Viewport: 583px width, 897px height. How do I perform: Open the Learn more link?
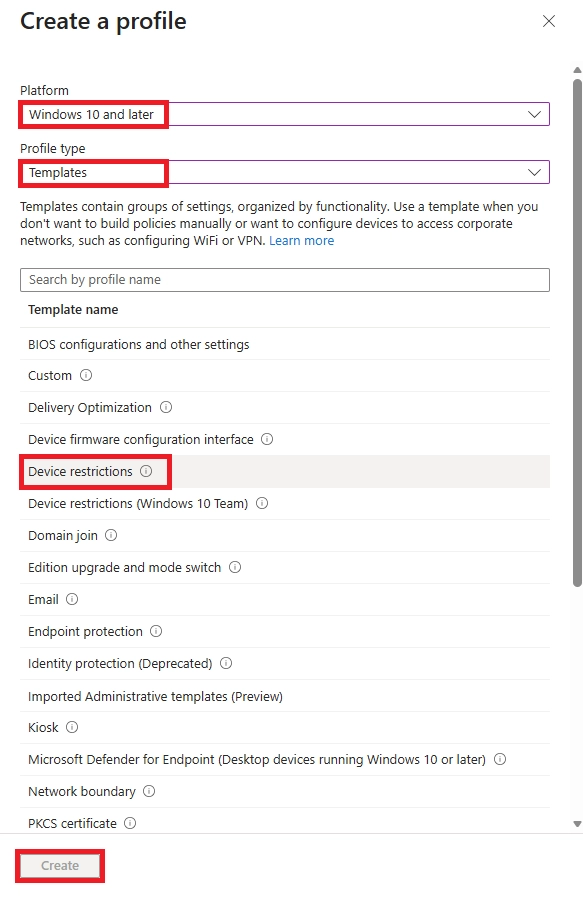[301, 240]
